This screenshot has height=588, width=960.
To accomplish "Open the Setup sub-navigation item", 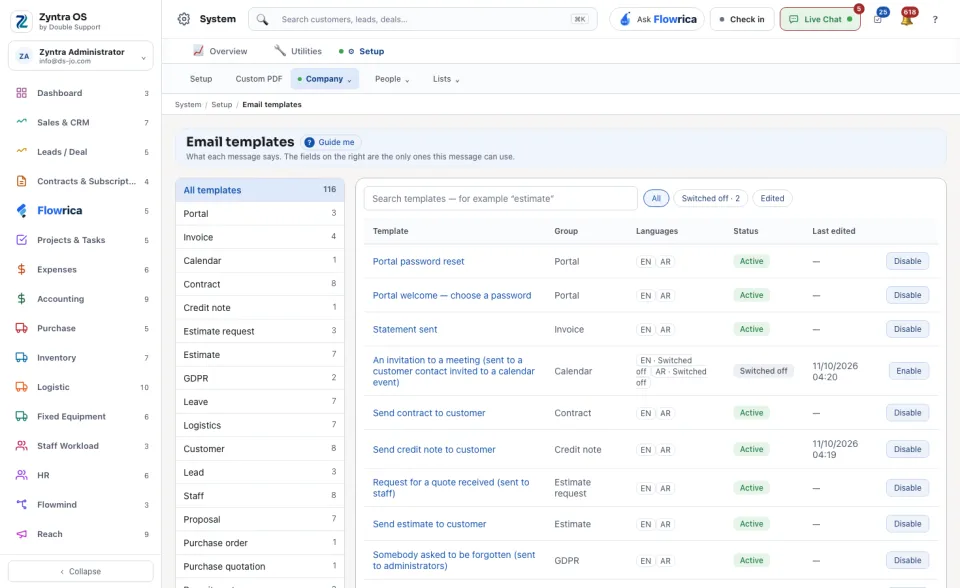I will 201,79.
